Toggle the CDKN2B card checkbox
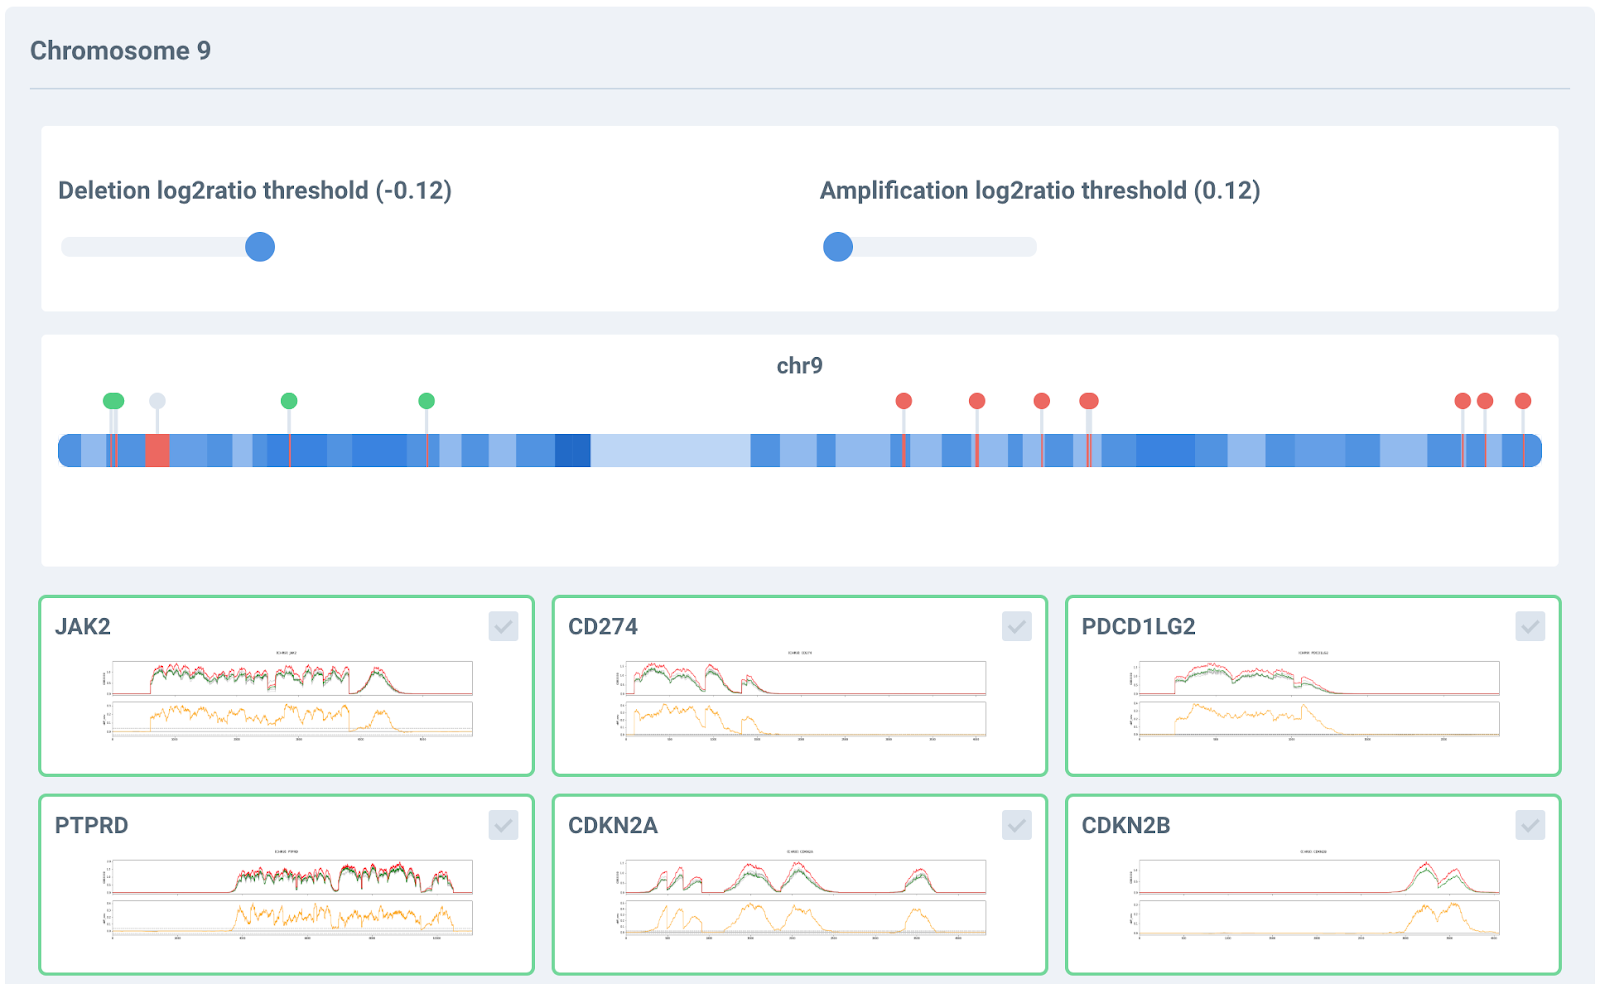 [1530, 825]
